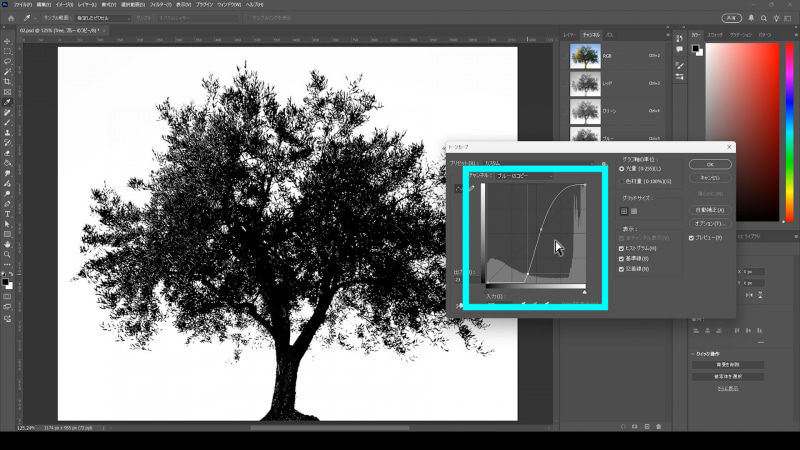
Task: Open the History panel icon
Action: point(679,39)
